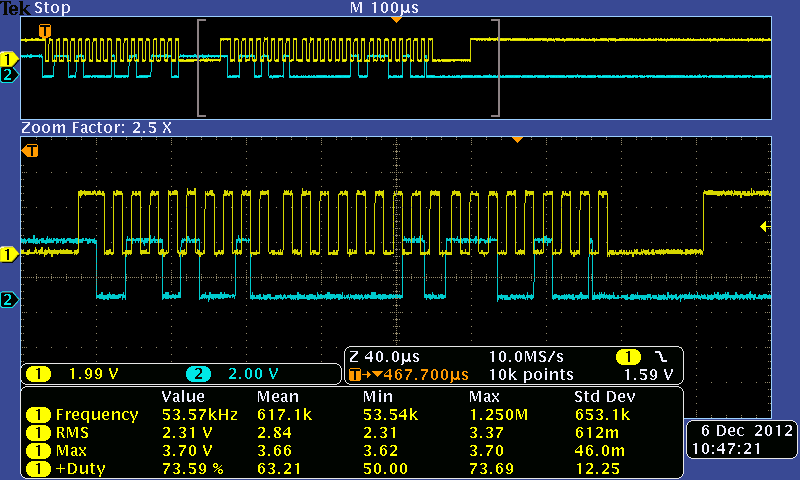Click the 12.25 duty standard deviation
The image size is (800, 480).
(x=597, y=469)
